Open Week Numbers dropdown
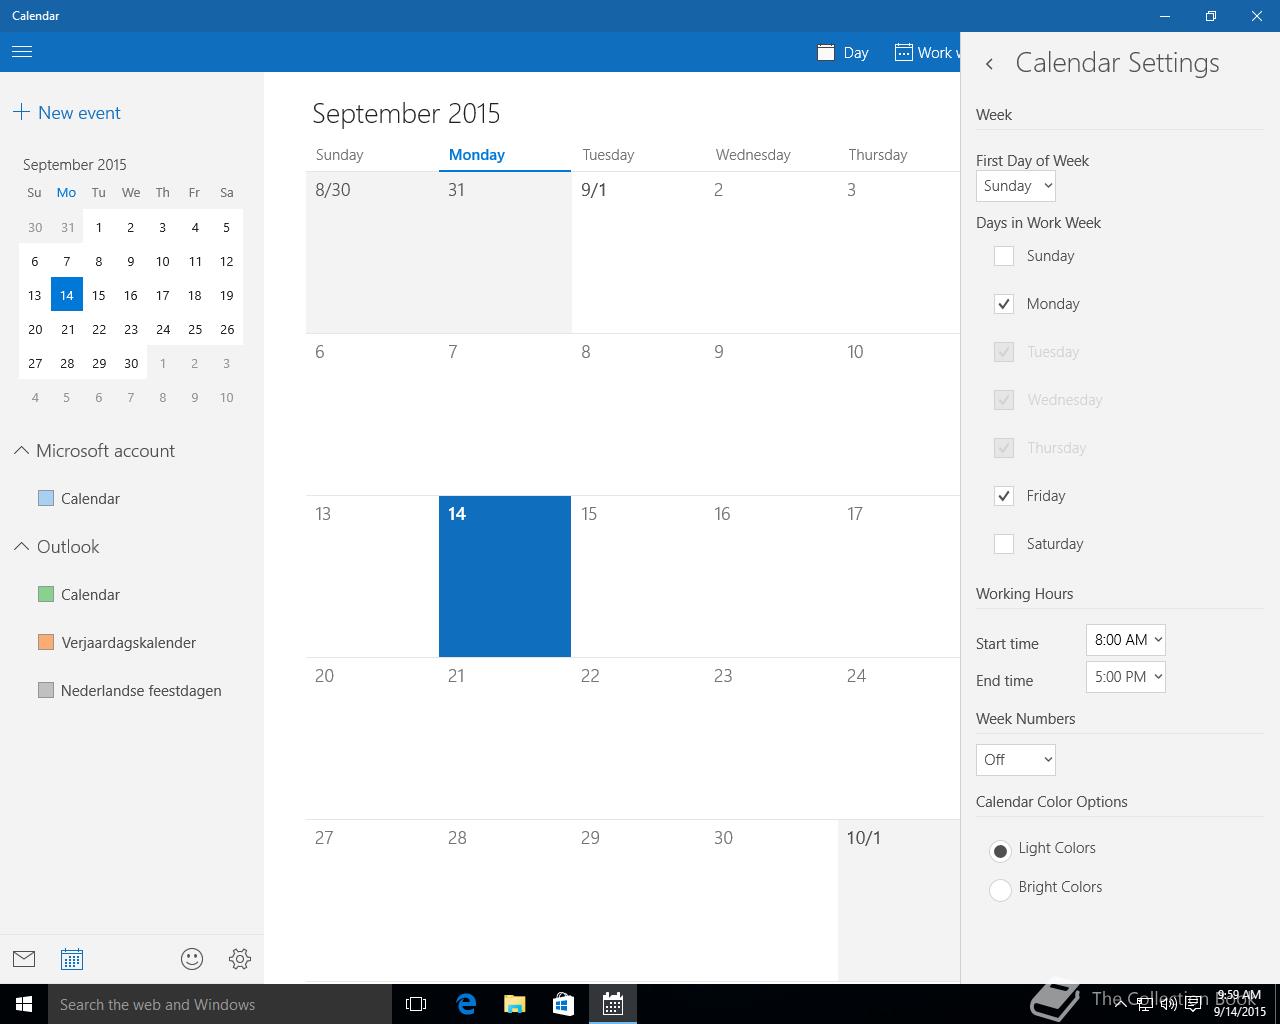 tap(1015, 760)
